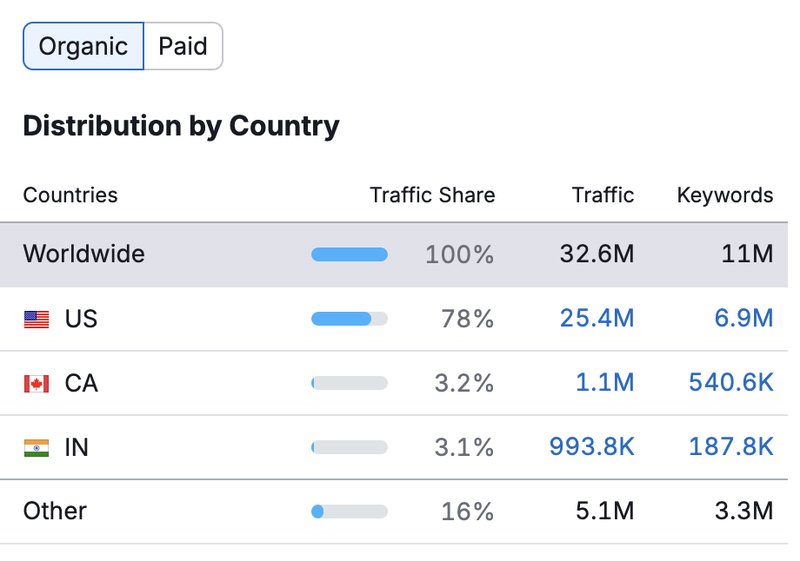Click the US 78% traffic share bar
Image resolution: width=800 pixels, height=561 pixels.
[349, 319]
